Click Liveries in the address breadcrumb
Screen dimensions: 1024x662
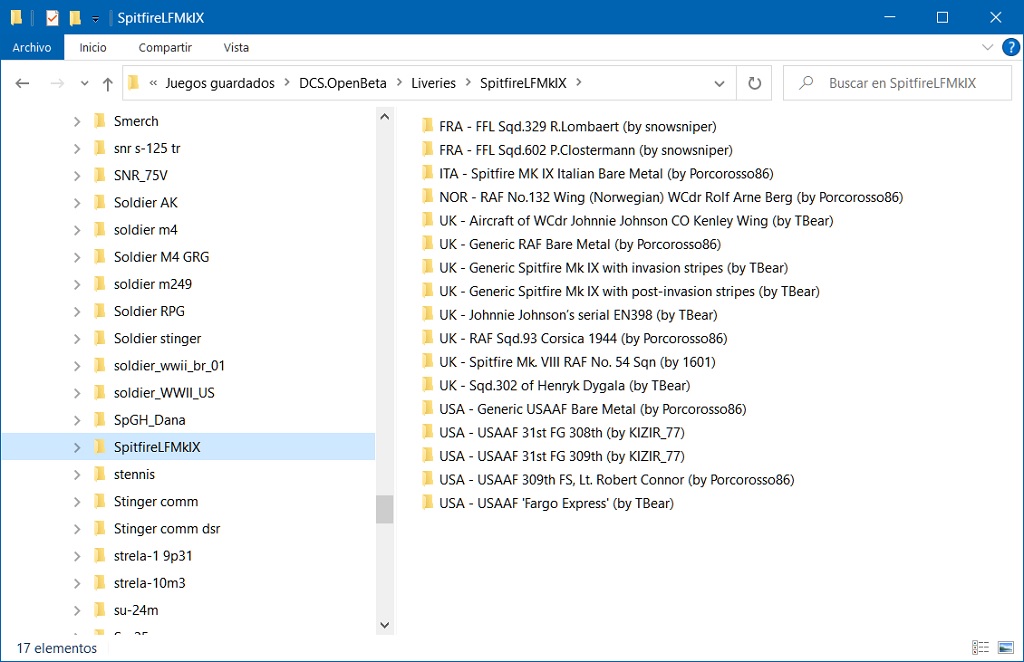(x=433, y=83)
